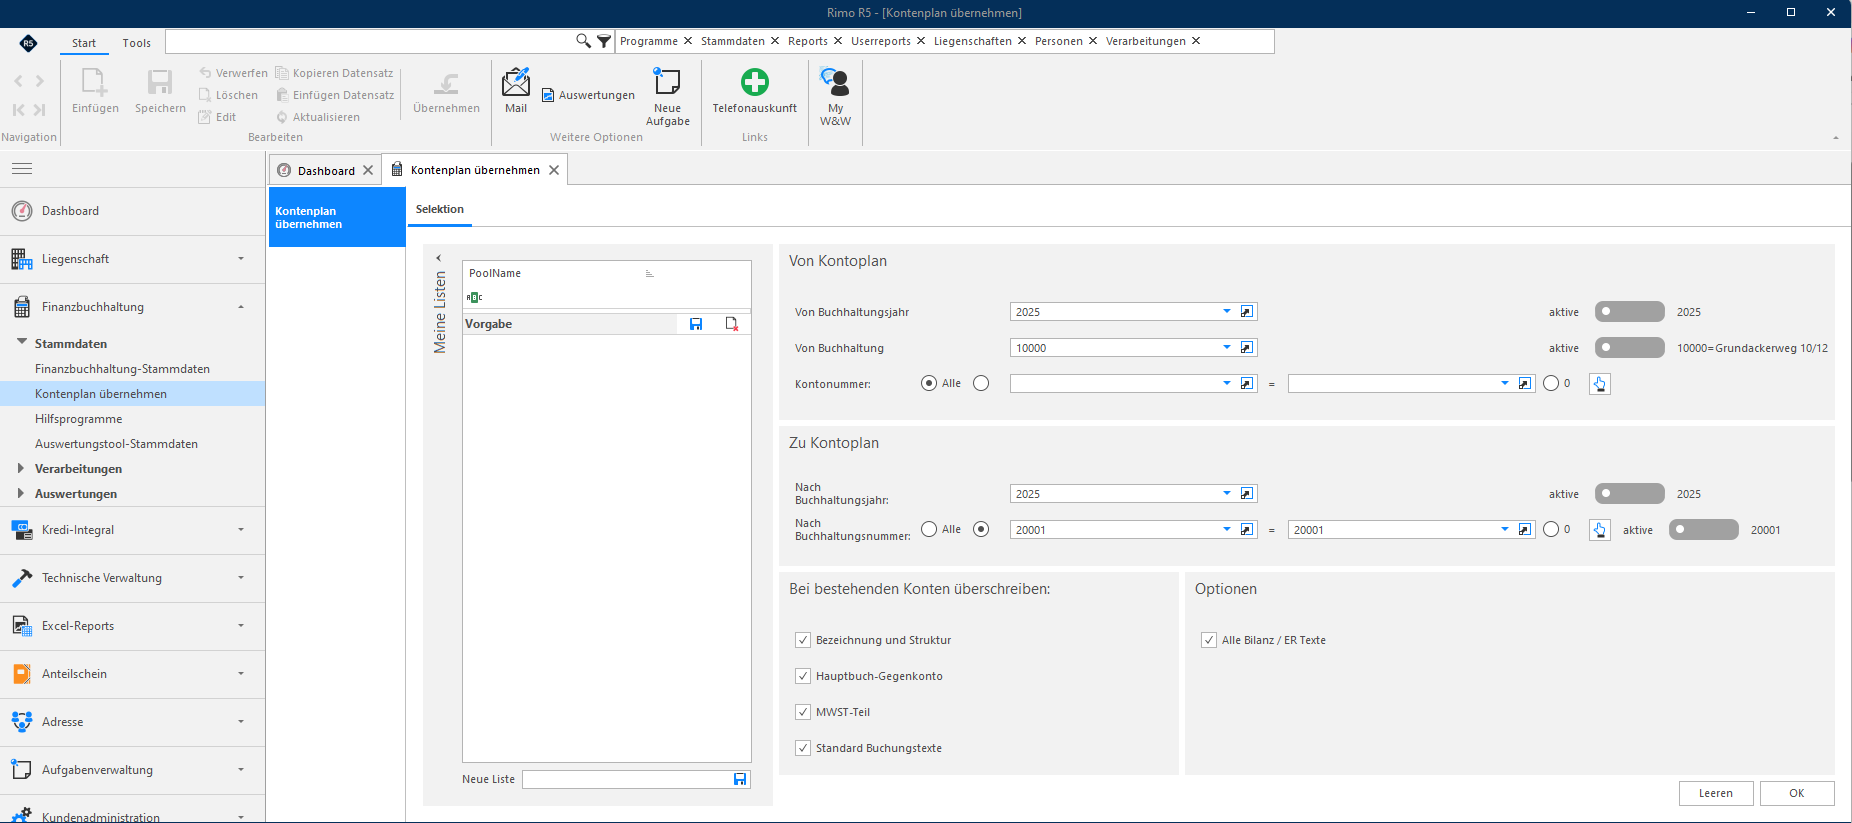
Task: Uncheck Standard Buchungstexte checkbox
Action: click(803, 748)
